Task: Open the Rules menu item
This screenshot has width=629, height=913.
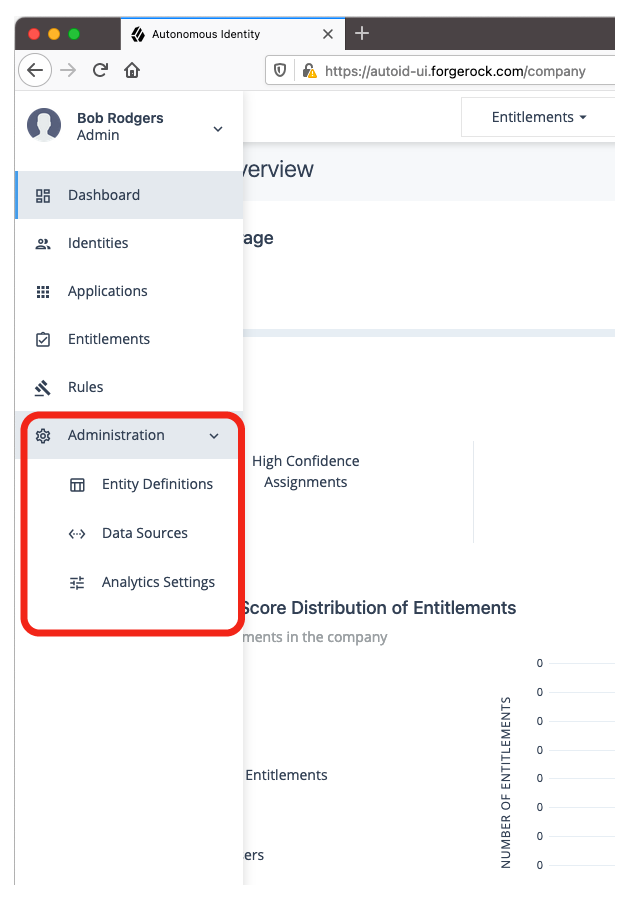Action: (x=129, y=387)
